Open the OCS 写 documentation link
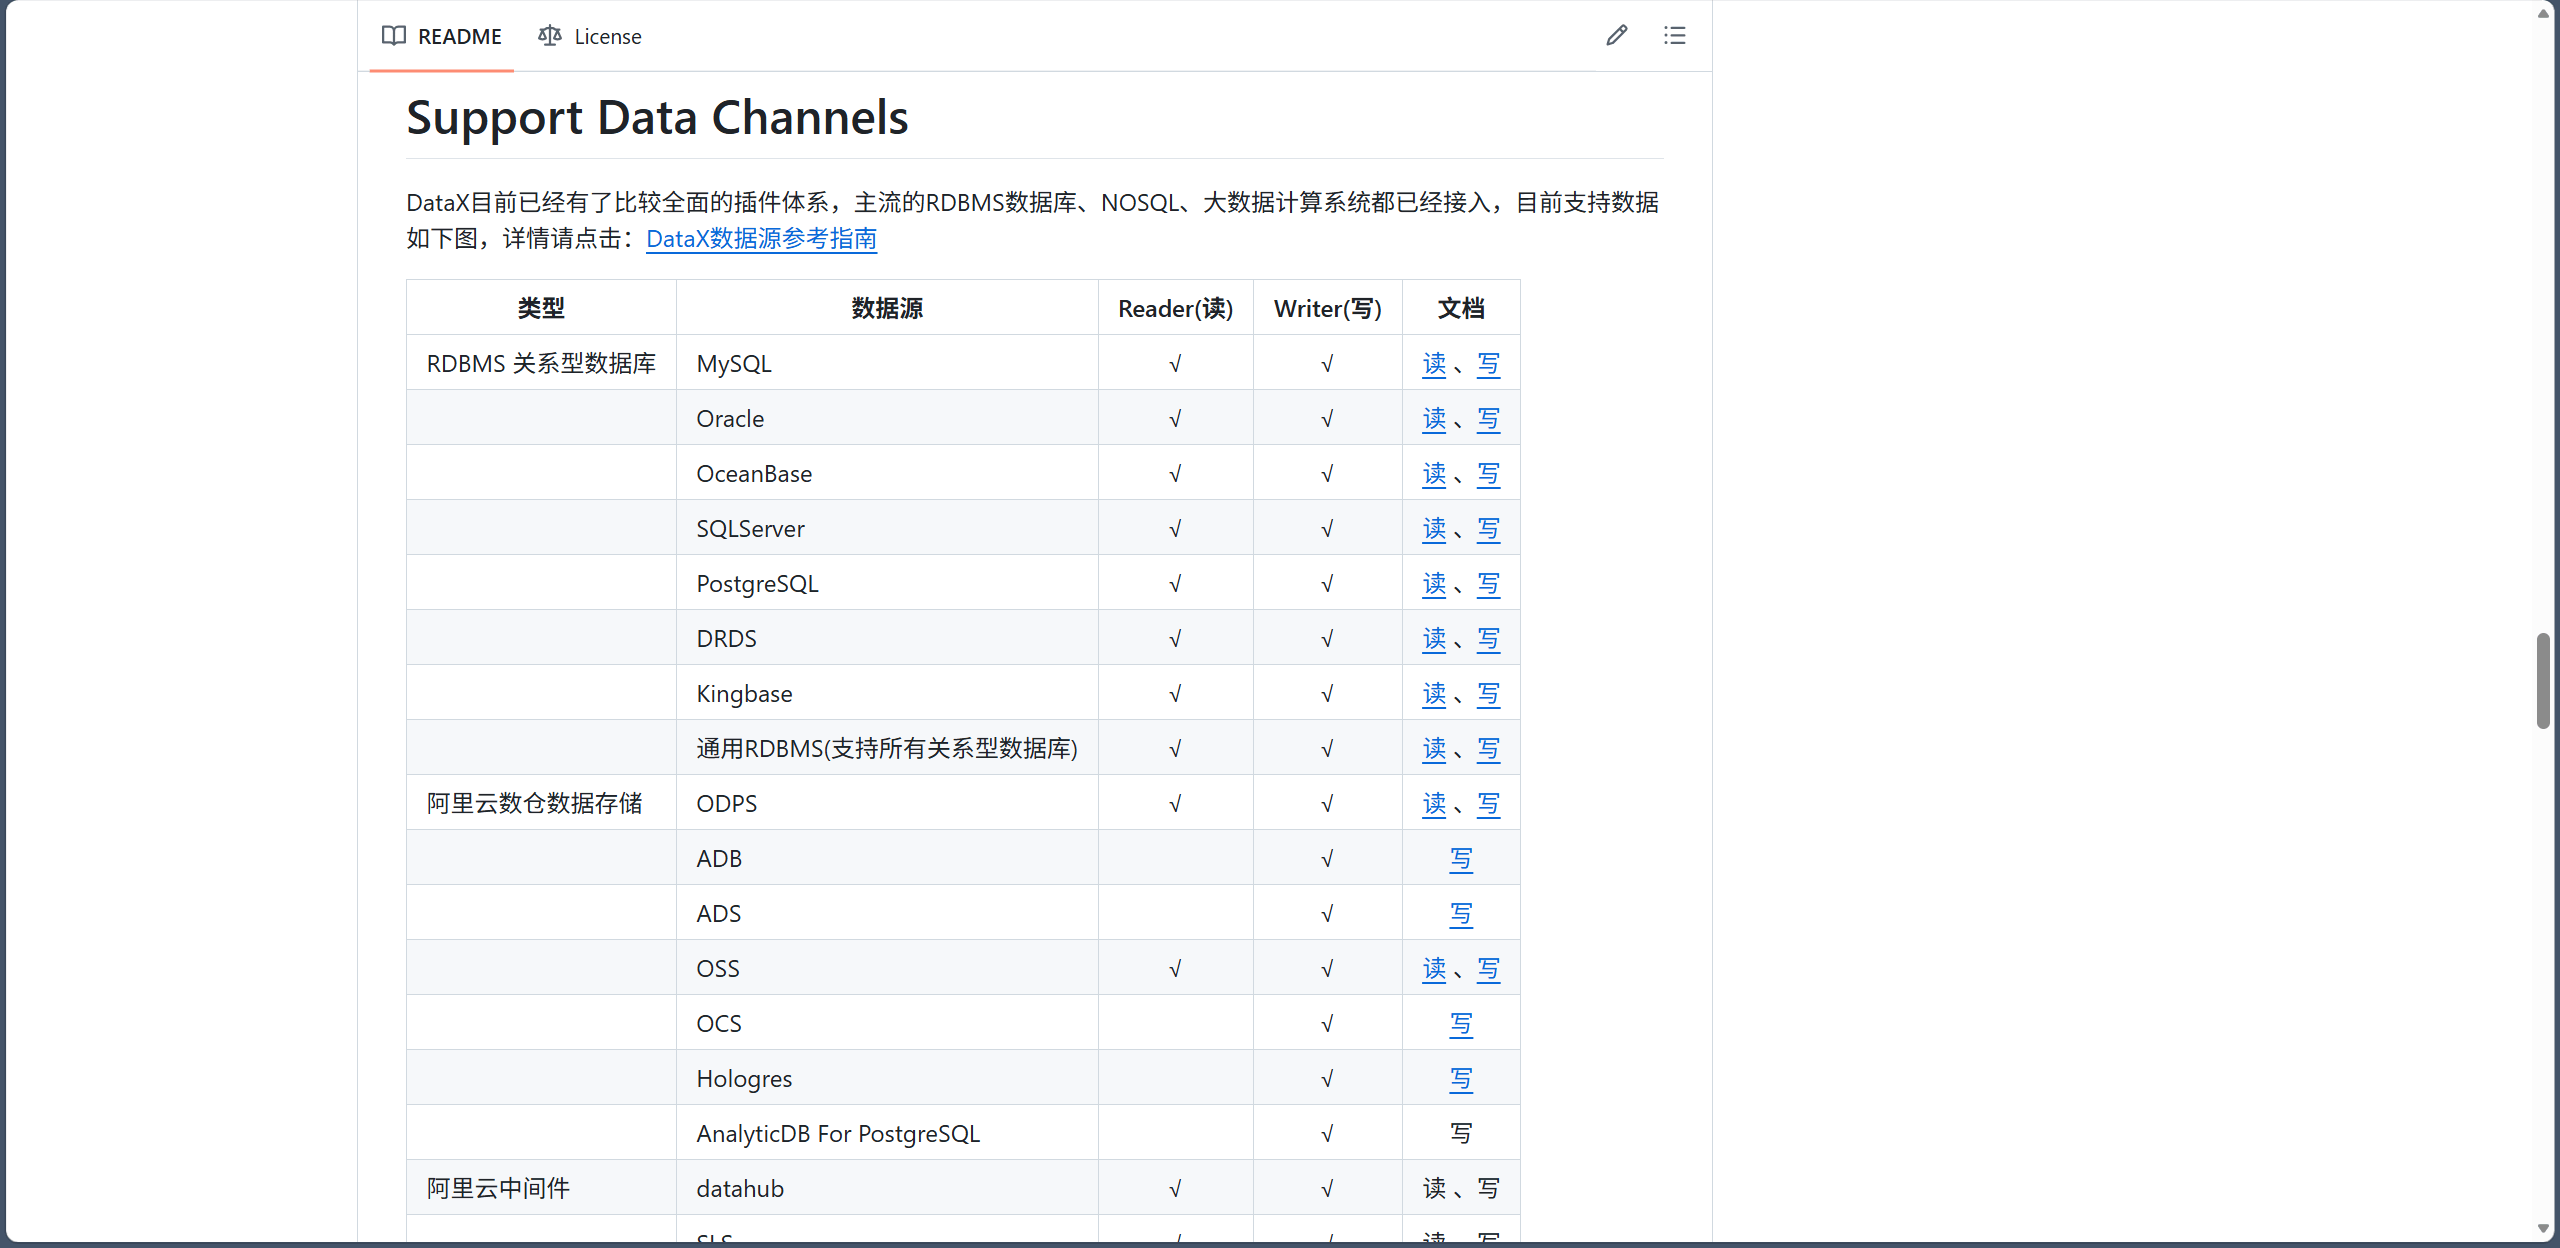 [x=1461, y=1024]
